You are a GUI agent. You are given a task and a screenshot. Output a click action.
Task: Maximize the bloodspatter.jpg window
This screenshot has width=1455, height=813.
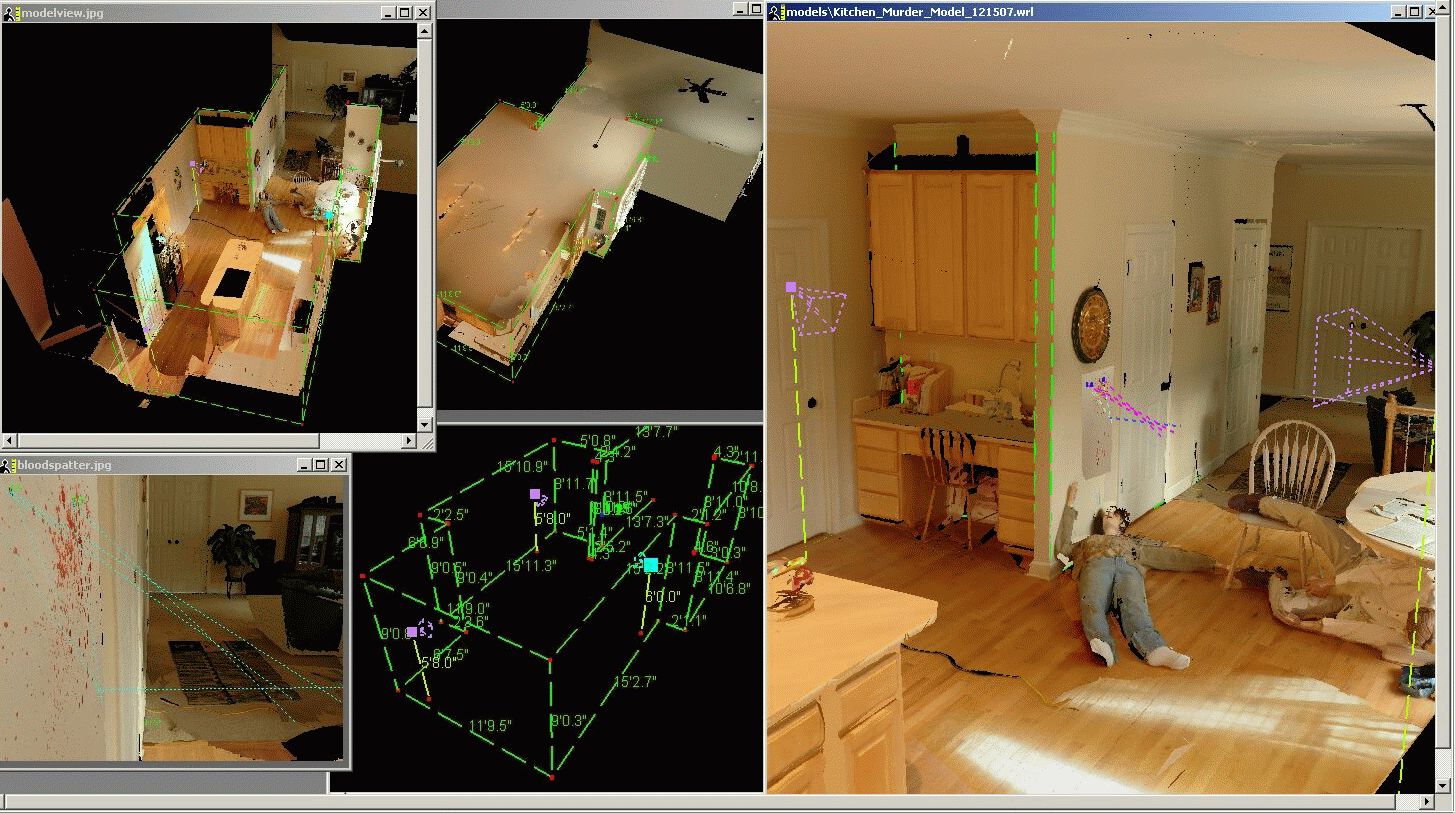point(320,465)
